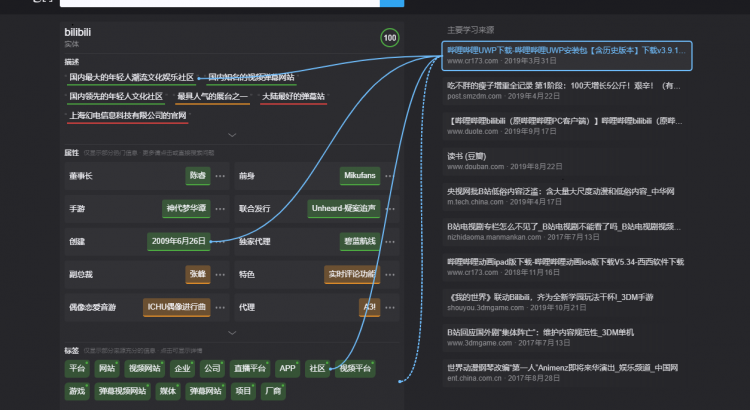The image size is (750, 410).
Task: Click the three-dot menu beside 陈睿
Action: (x=220, y=176)
